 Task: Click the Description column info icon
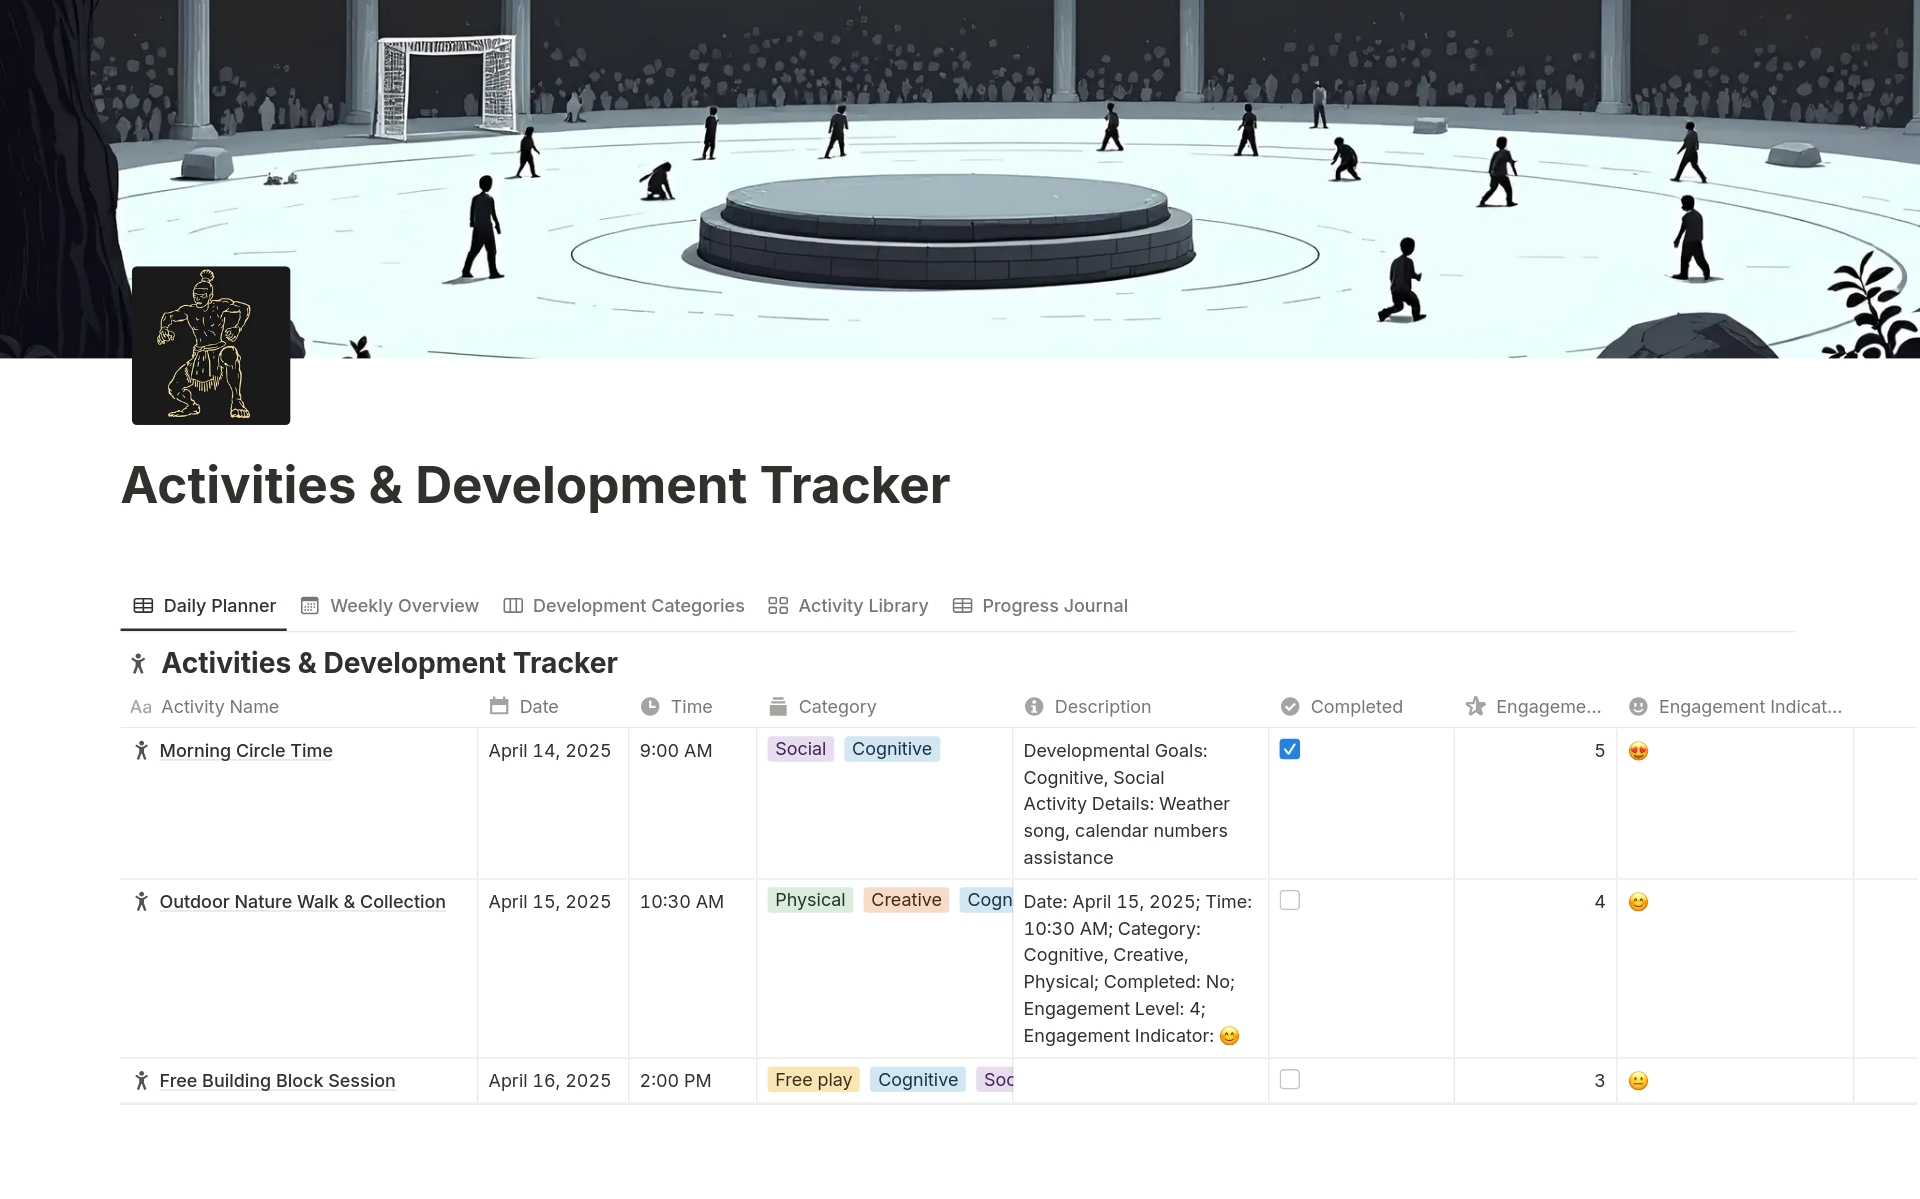tap(1034, 707)
